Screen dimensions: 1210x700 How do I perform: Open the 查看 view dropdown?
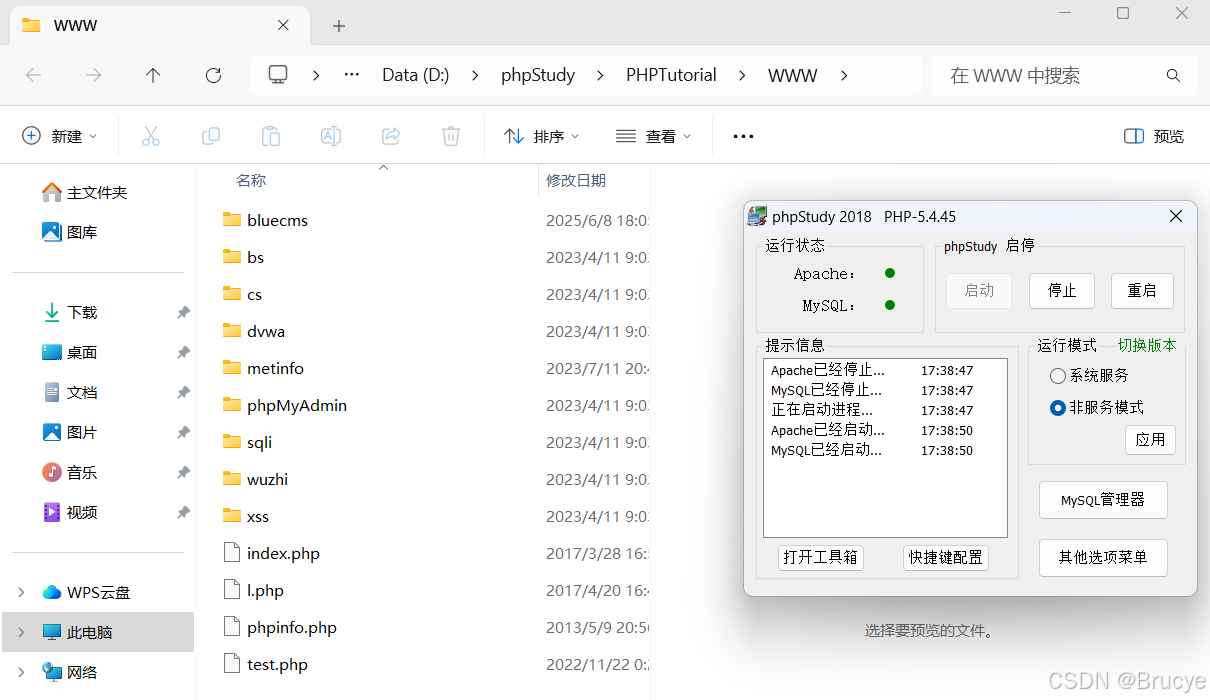(653, 136)
